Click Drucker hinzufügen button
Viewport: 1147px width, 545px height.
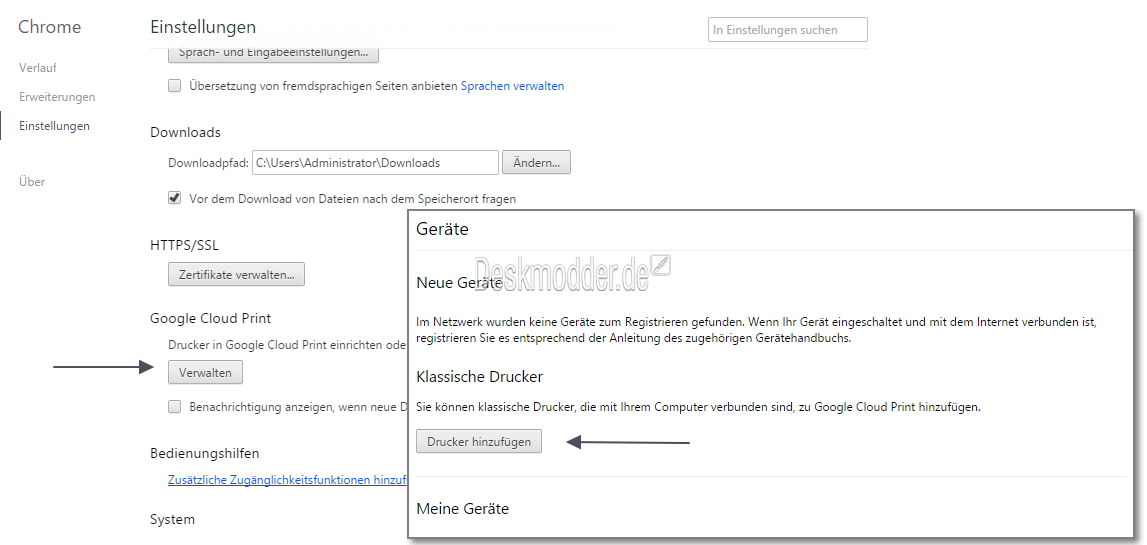(479, 442)
